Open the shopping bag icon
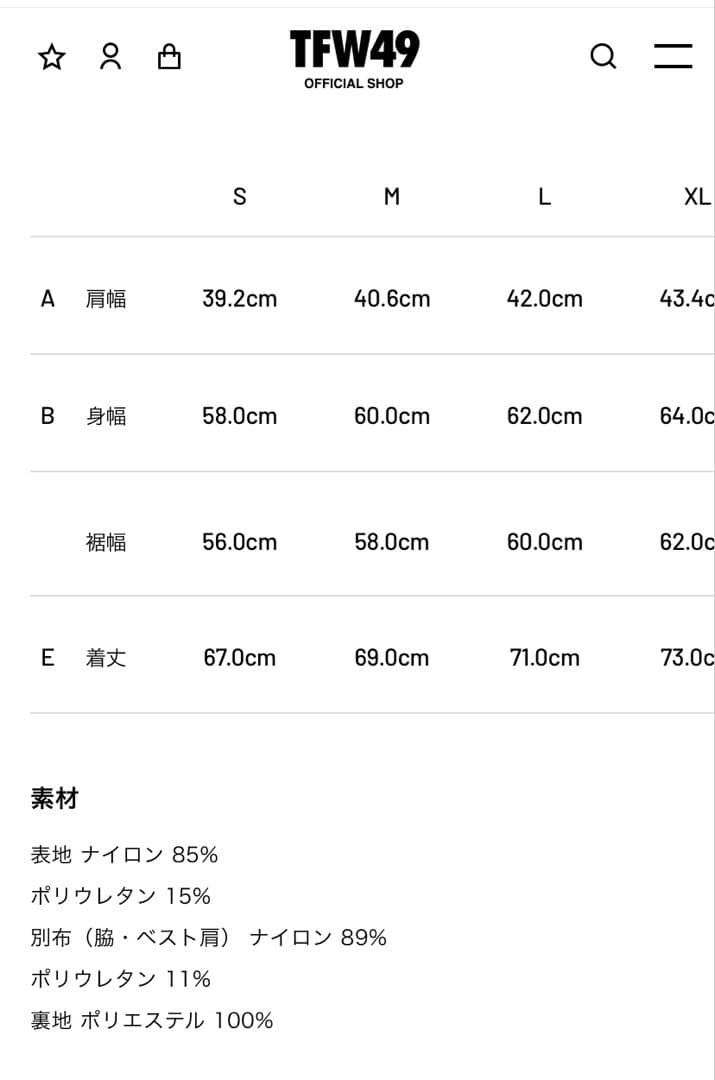The image size is (715, 1080). coord(170,57)
